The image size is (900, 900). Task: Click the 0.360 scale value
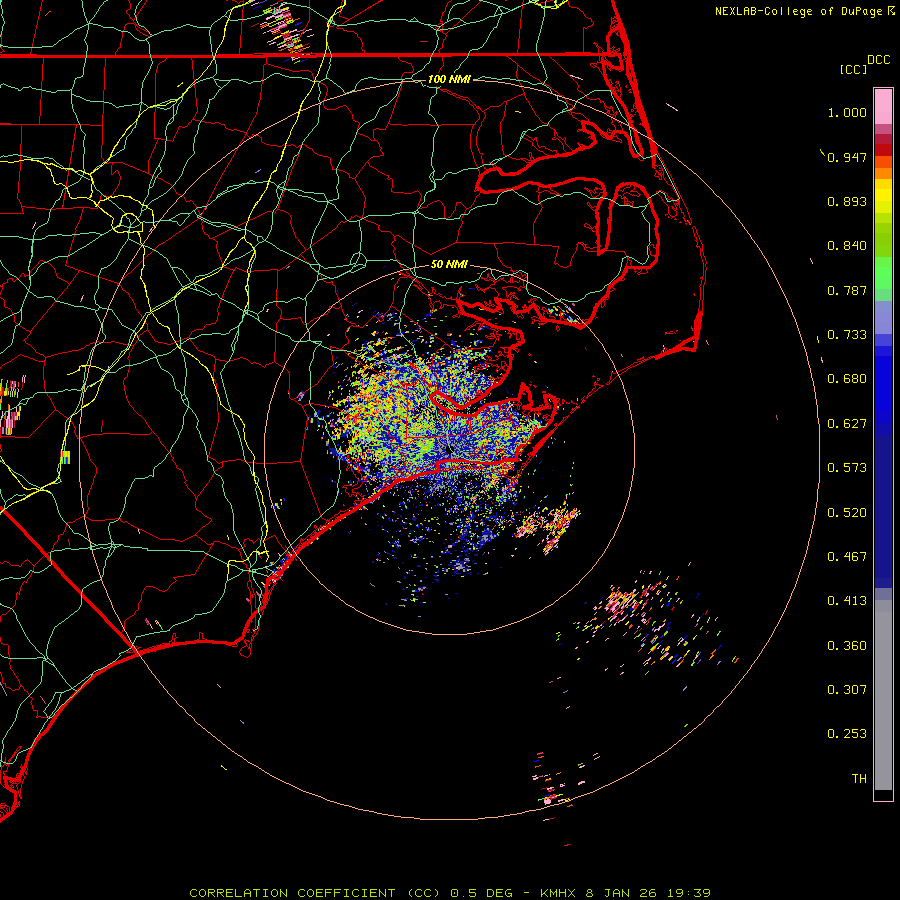pos(847,646)
